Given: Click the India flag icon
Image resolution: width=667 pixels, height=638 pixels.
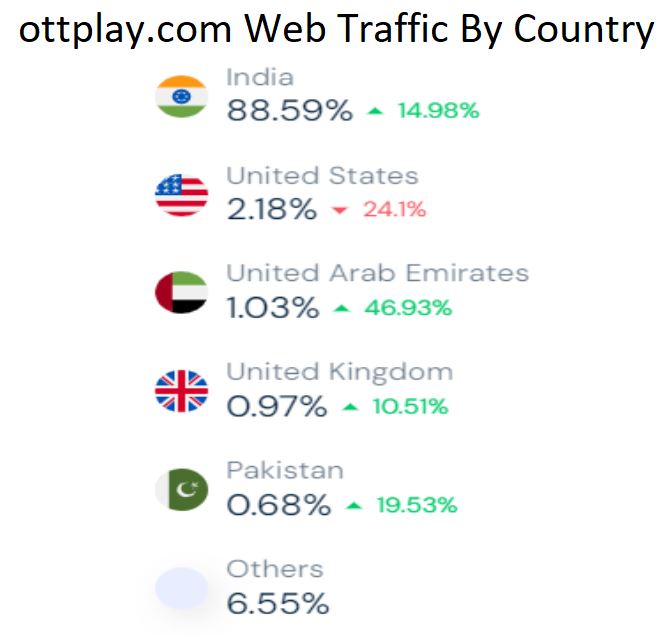Looking at the screenshot, I should (x=181, y=95).
